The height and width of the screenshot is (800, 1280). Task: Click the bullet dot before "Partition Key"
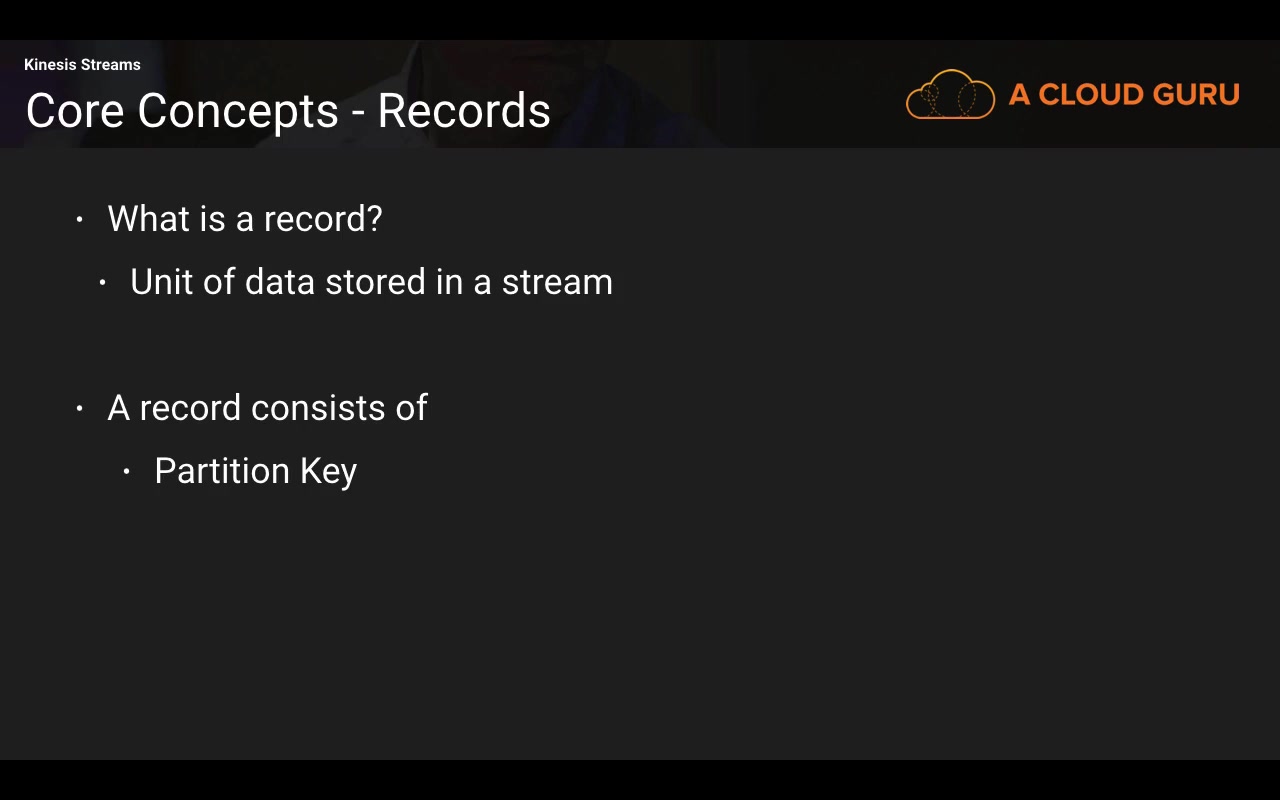pyautogui.click(x=127, y=471)
